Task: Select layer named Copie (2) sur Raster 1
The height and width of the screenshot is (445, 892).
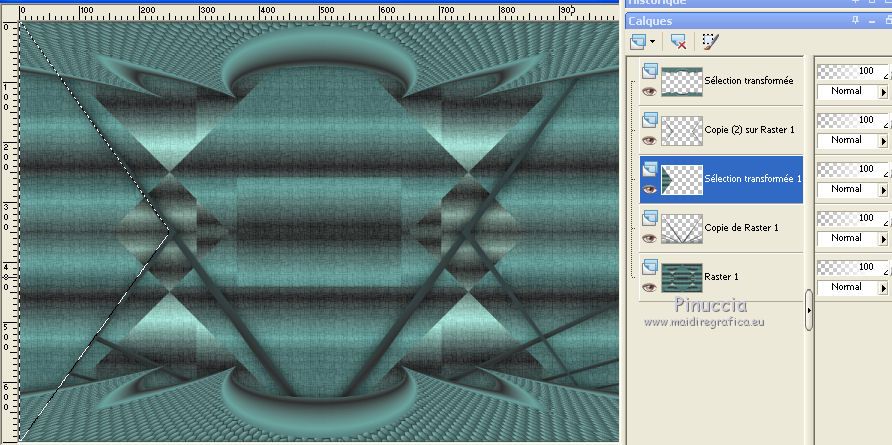Action: point(749,130)
